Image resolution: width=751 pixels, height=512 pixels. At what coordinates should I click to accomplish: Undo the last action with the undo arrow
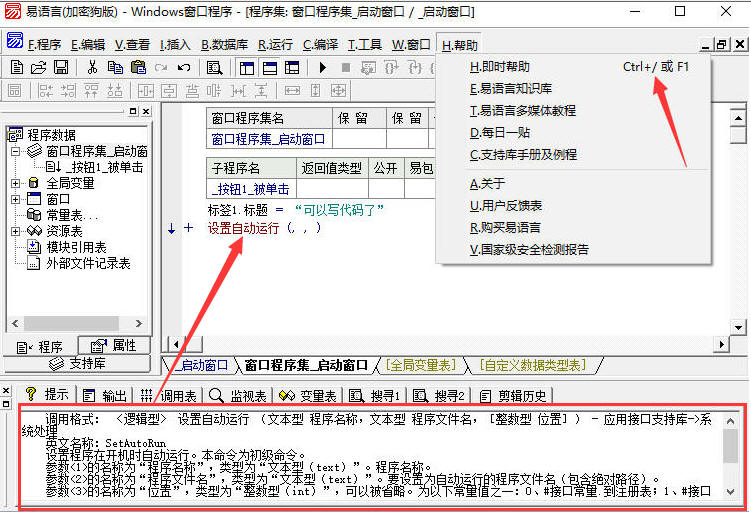pos(184,68)
